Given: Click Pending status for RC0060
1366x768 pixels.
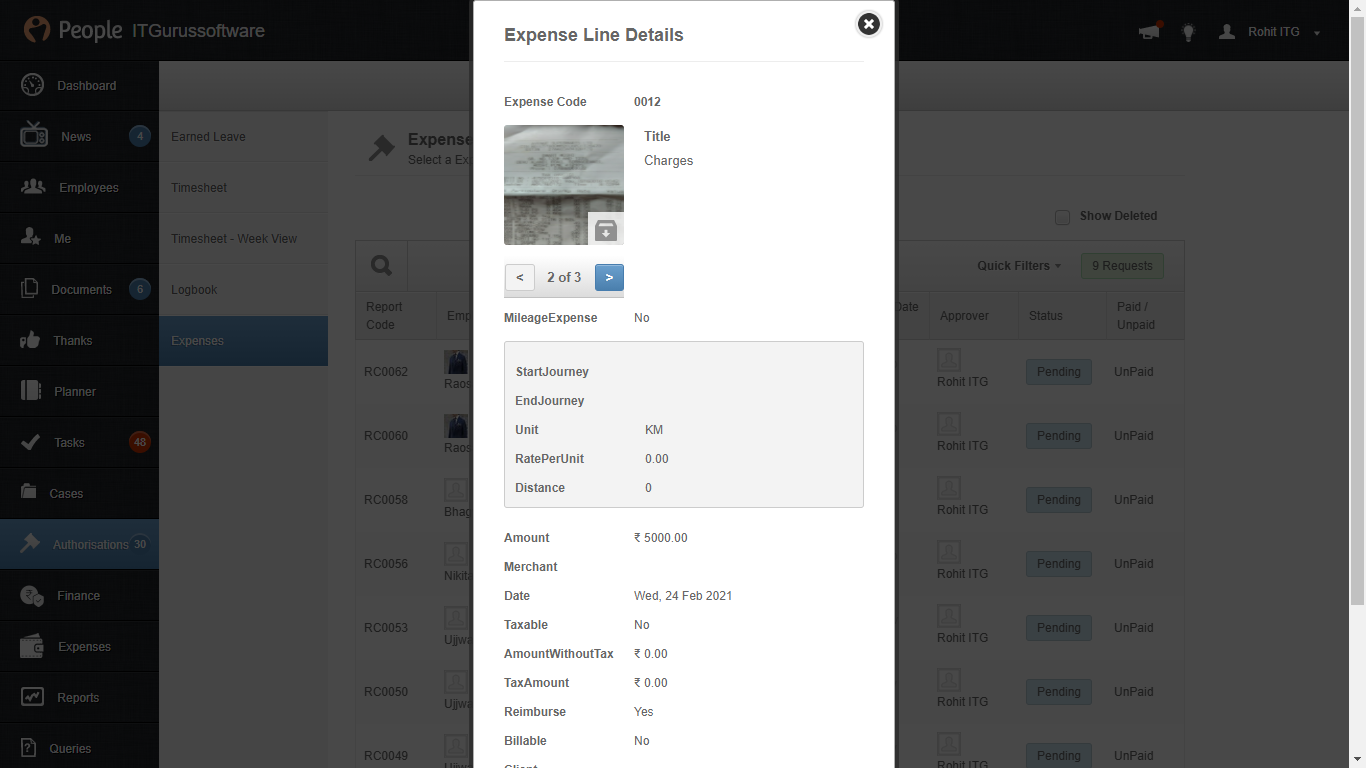Looking at the screenshot, I should coord(1058,436).
